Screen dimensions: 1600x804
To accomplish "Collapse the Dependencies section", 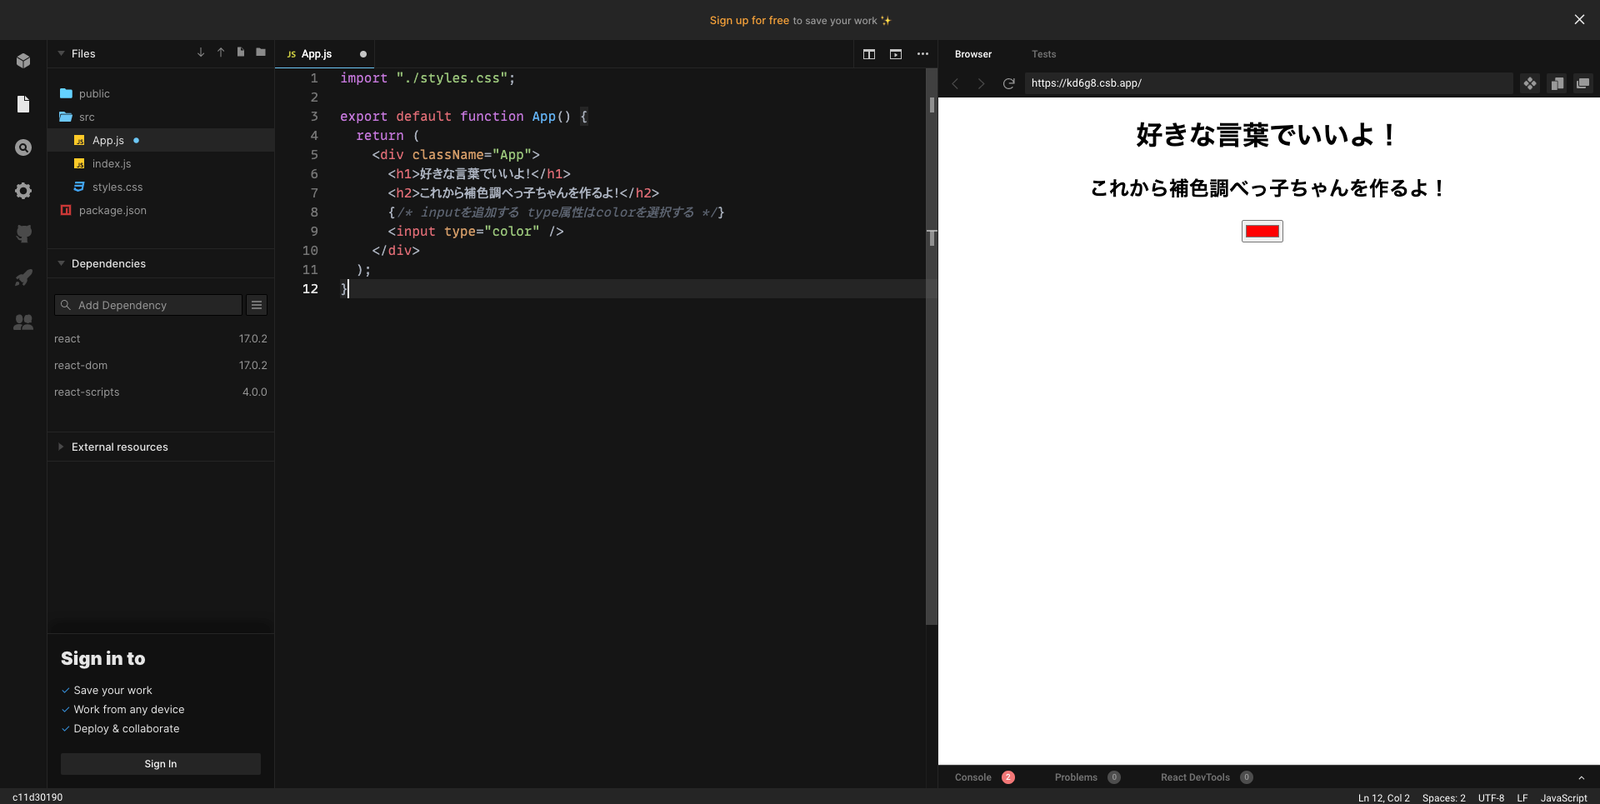I will click(61, 264).
